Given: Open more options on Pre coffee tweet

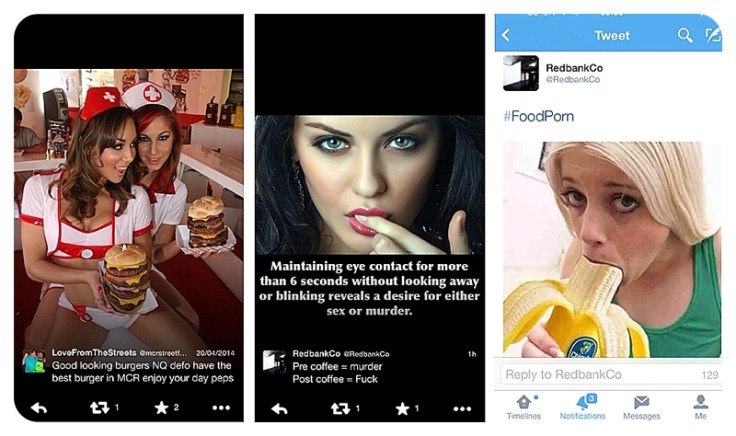Looking at the screenshot, I should pyautogui.click(x=462, y=409).
